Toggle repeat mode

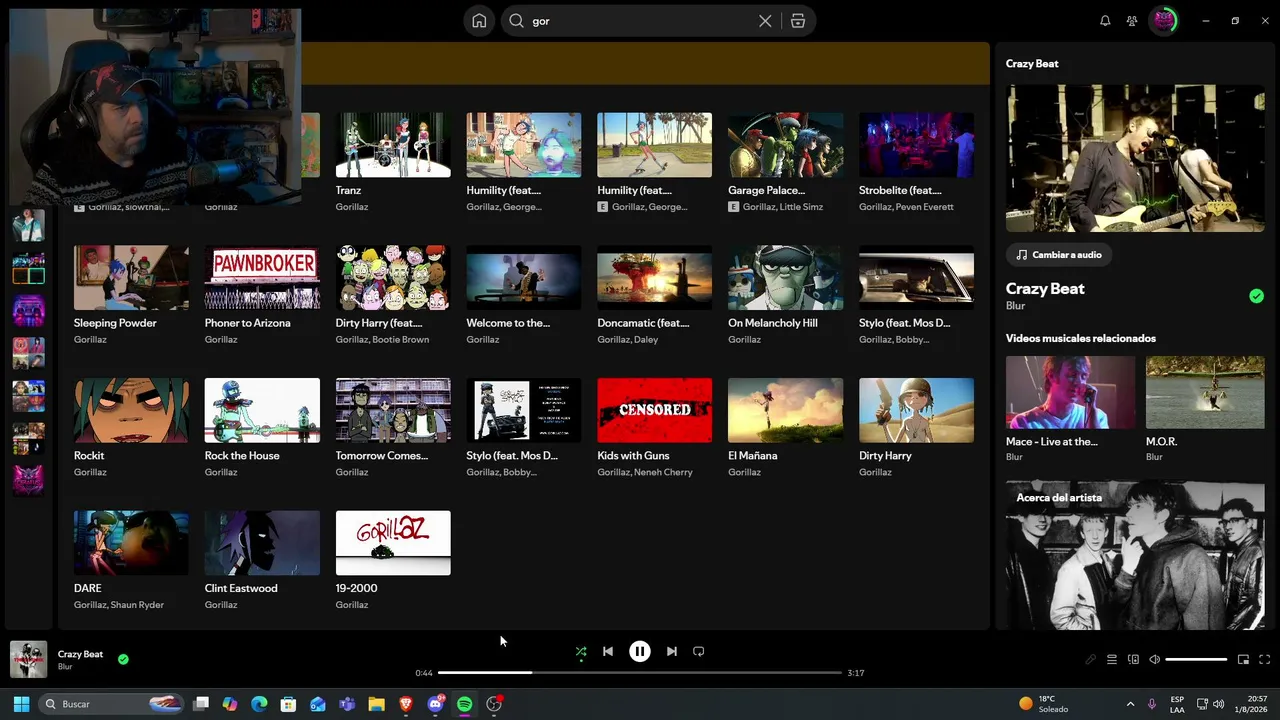coord(699,651)
